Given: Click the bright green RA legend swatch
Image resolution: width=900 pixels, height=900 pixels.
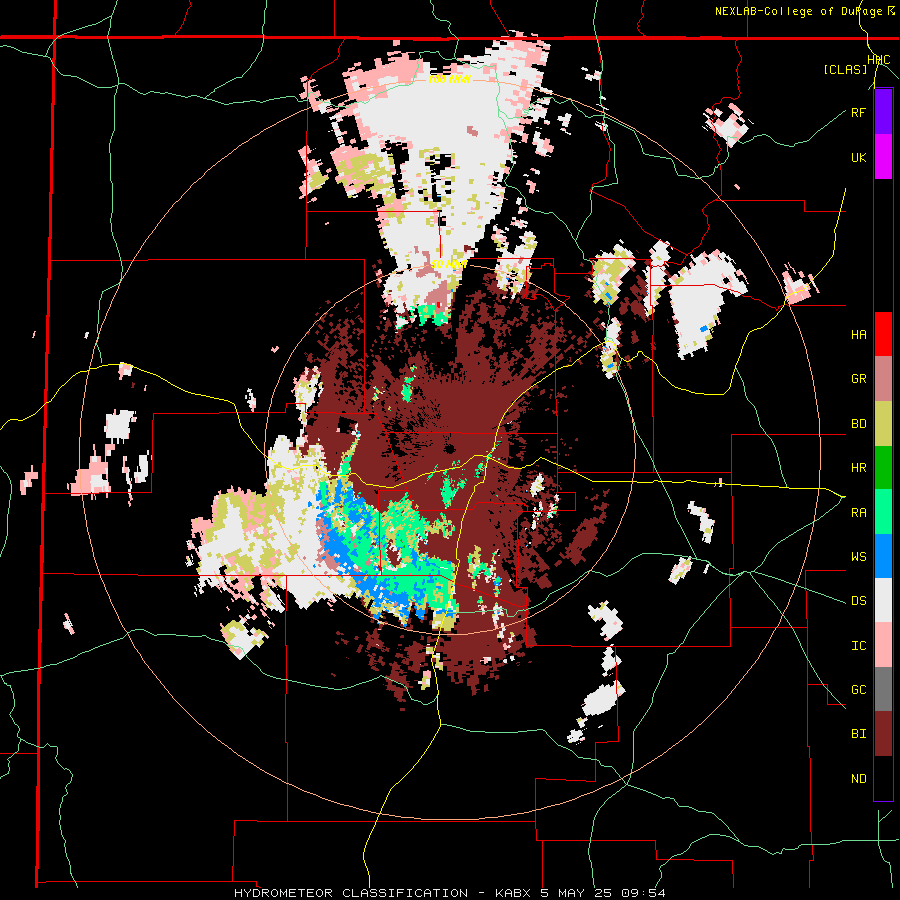Looking at the screenshot, I should point(883,512).
